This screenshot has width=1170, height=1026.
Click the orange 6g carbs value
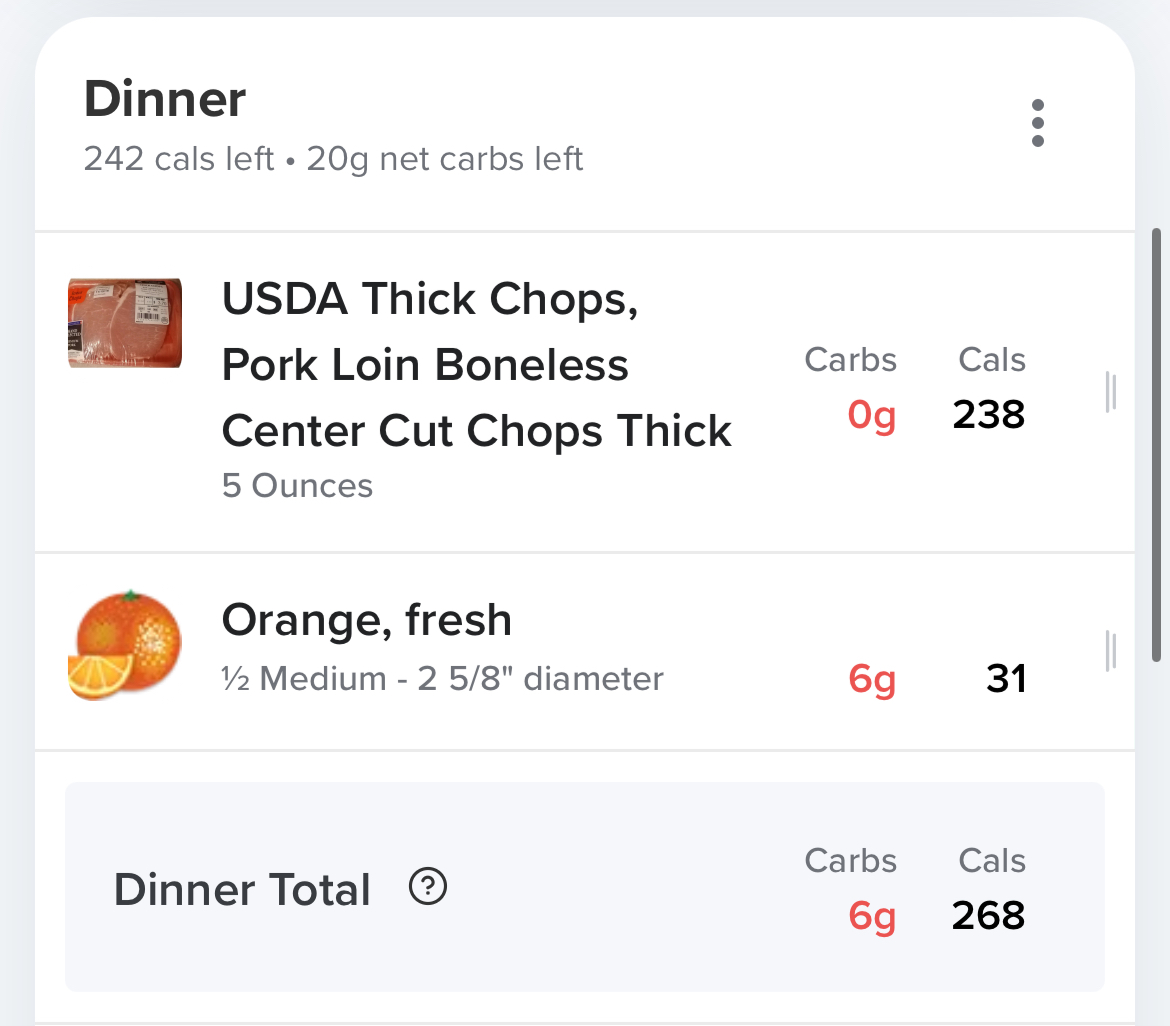pyautogui.click(x=871, y=679)
